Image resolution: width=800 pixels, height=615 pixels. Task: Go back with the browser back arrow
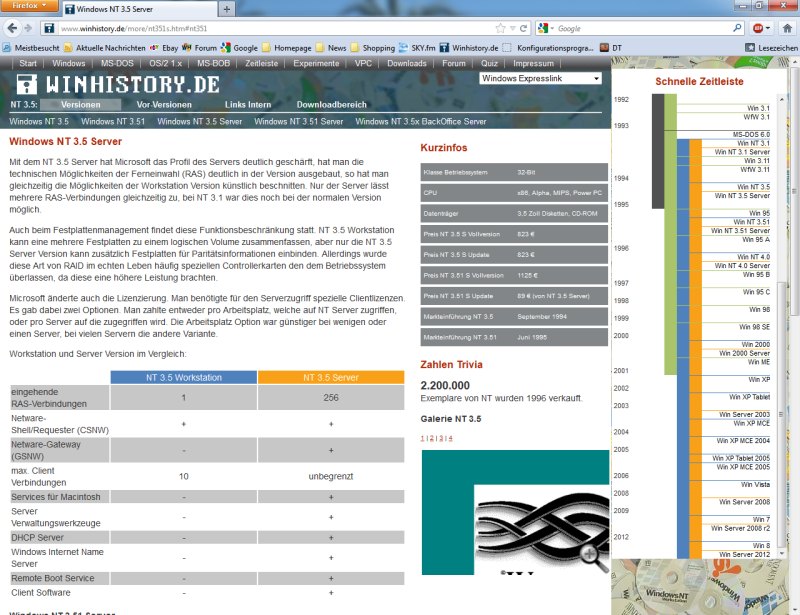pyautogui.click(x=12, y=28)
